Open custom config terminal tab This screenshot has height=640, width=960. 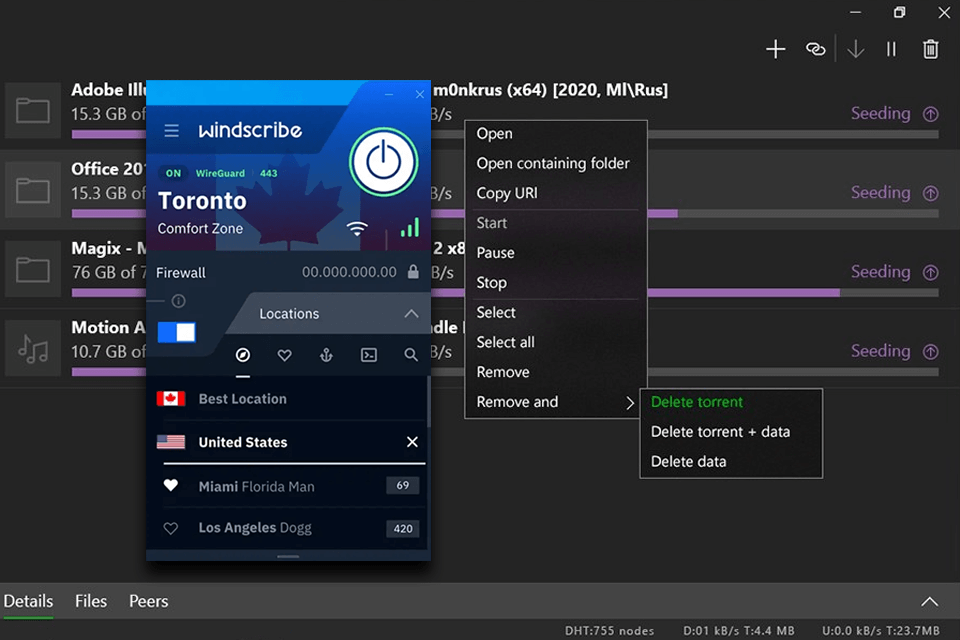pyautogui.click(x=369, y=355)
